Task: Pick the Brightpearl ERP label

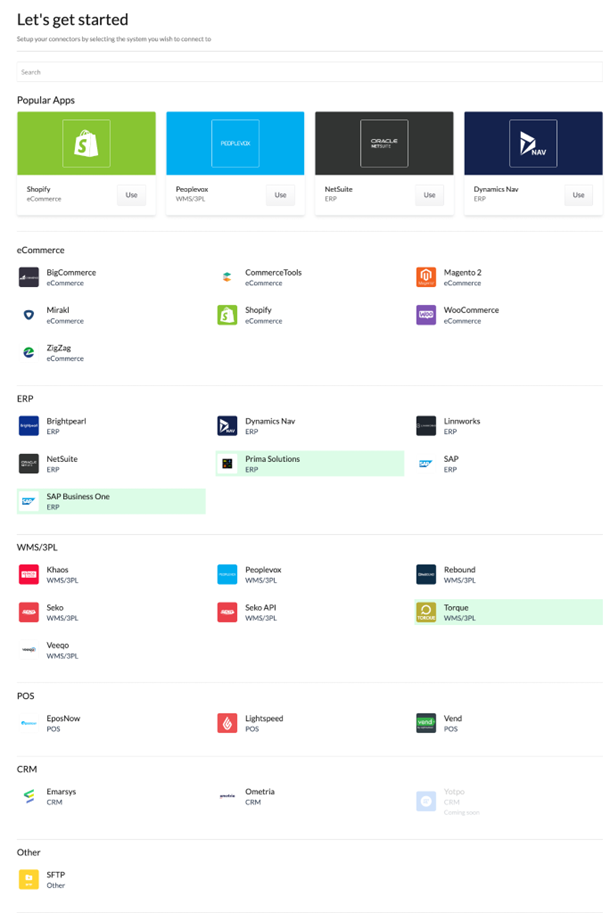Action: tap(66, 421)
